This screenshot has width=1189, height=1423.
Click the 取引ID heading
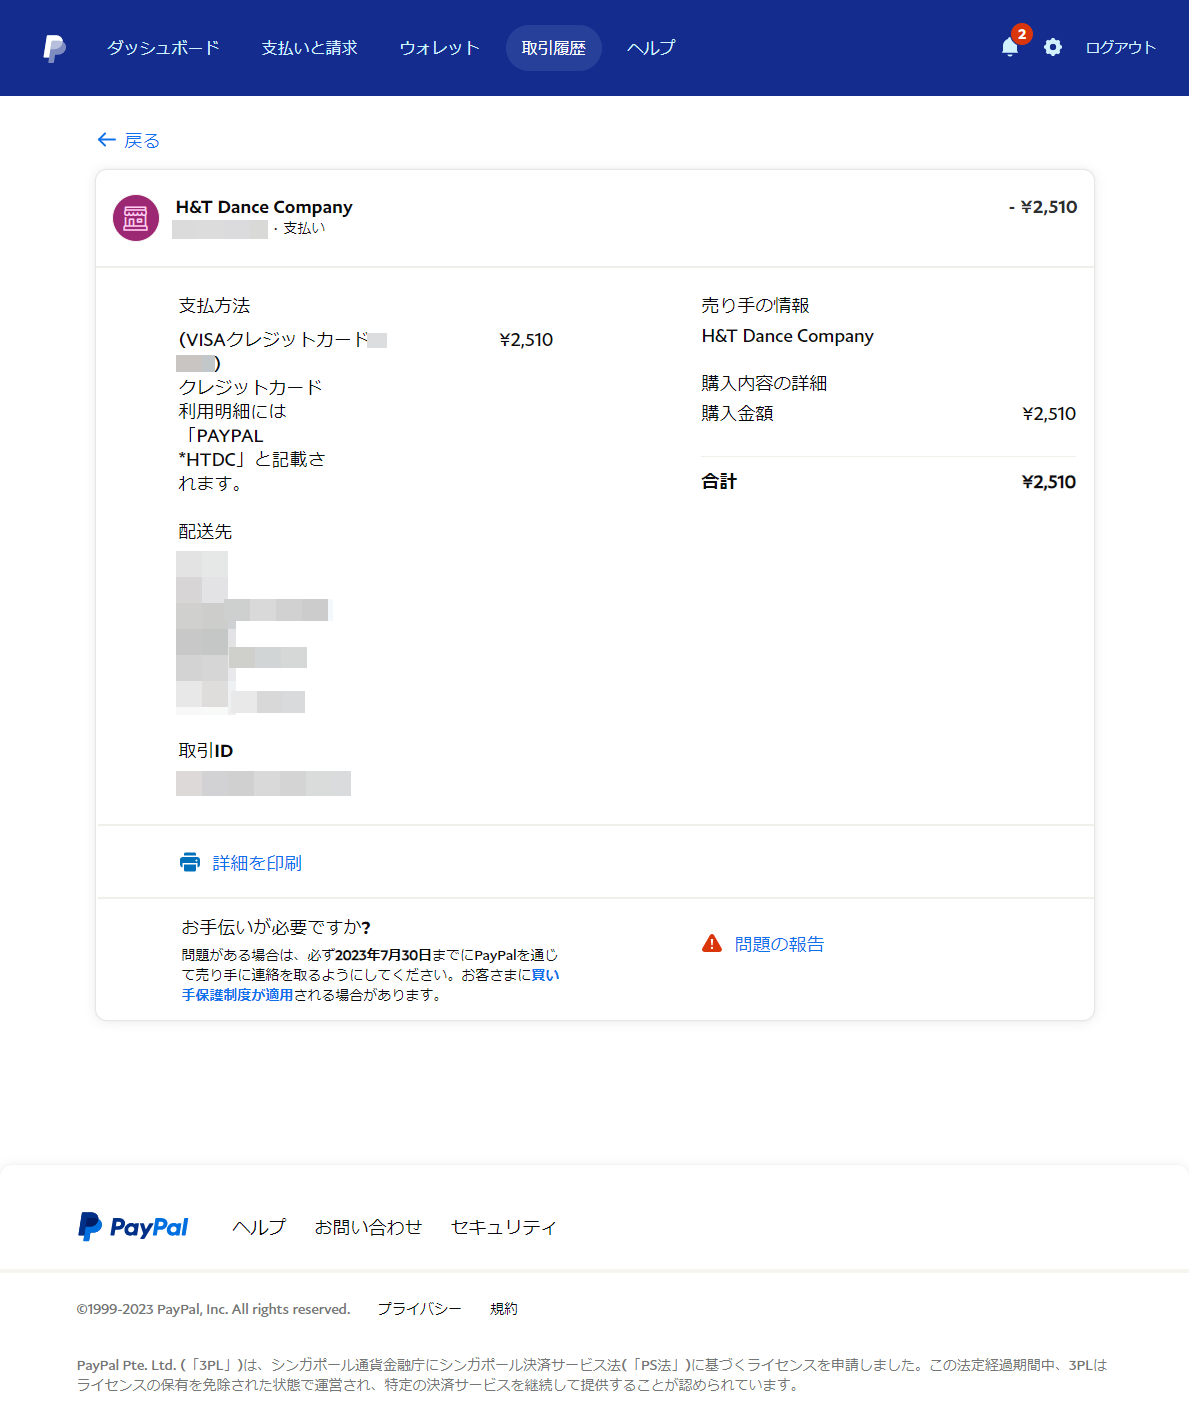pos(206,751)
